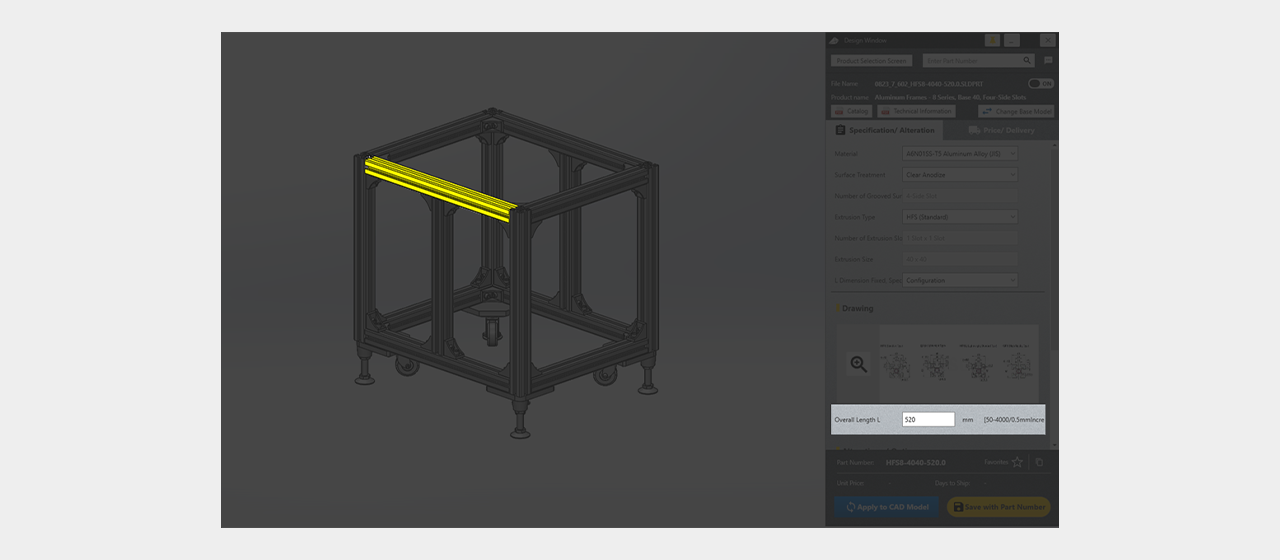Viewport: 1280px width, 560px height.
Task: Open Technical Information document
Action: pos(916,111)
